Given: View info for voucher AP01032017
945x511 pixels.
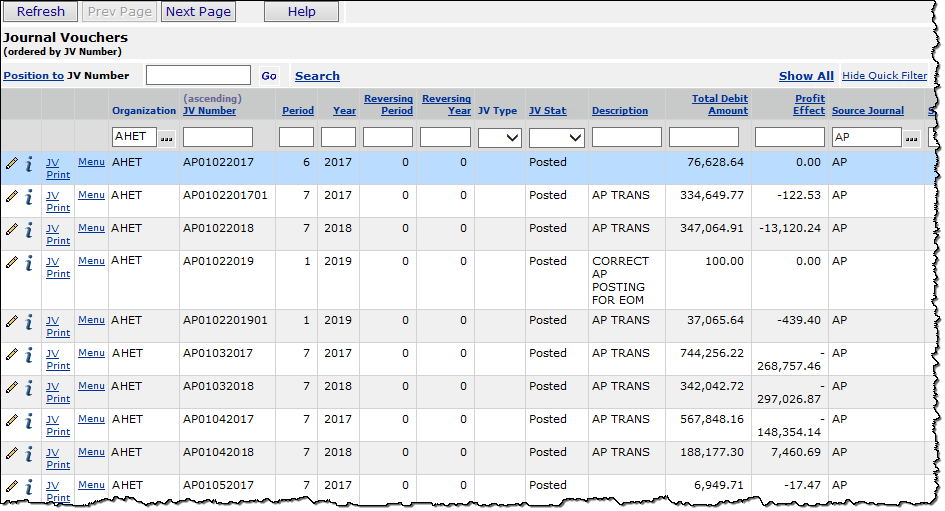Looking at the screenshot, I should pos(29,355).
